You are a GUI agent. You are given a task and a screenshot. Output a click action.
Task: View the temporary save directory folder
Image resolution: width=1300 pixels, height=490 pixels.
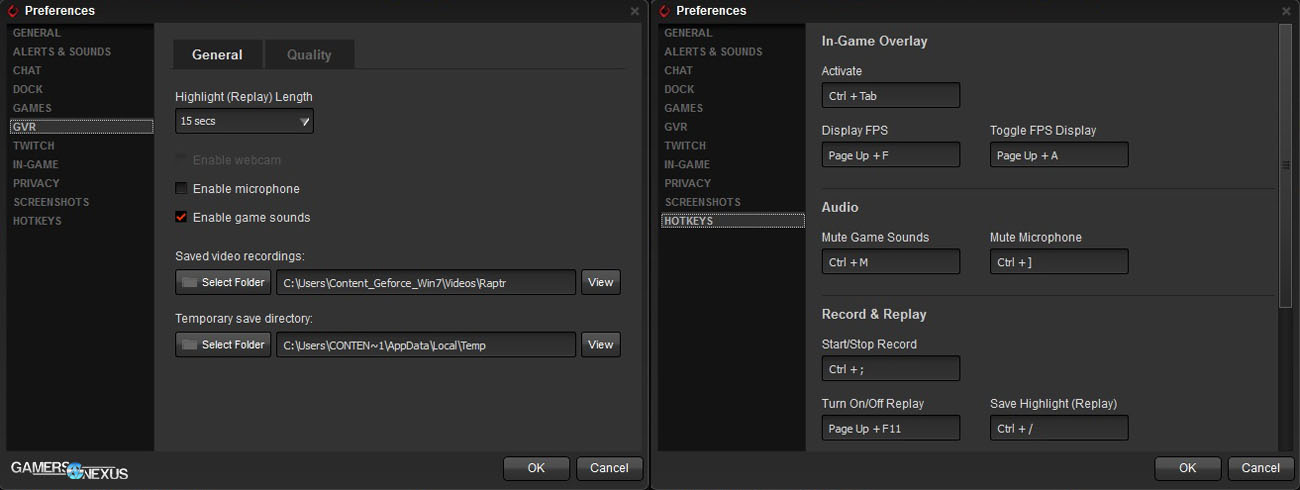[601, 344]
